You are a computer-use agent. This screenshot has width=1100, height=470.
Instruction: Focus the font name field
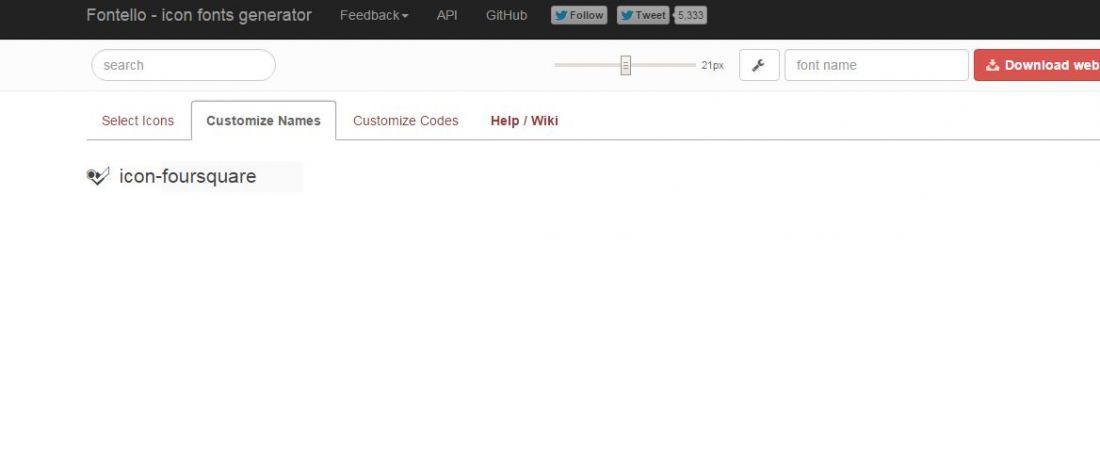[x=876, y=65]
